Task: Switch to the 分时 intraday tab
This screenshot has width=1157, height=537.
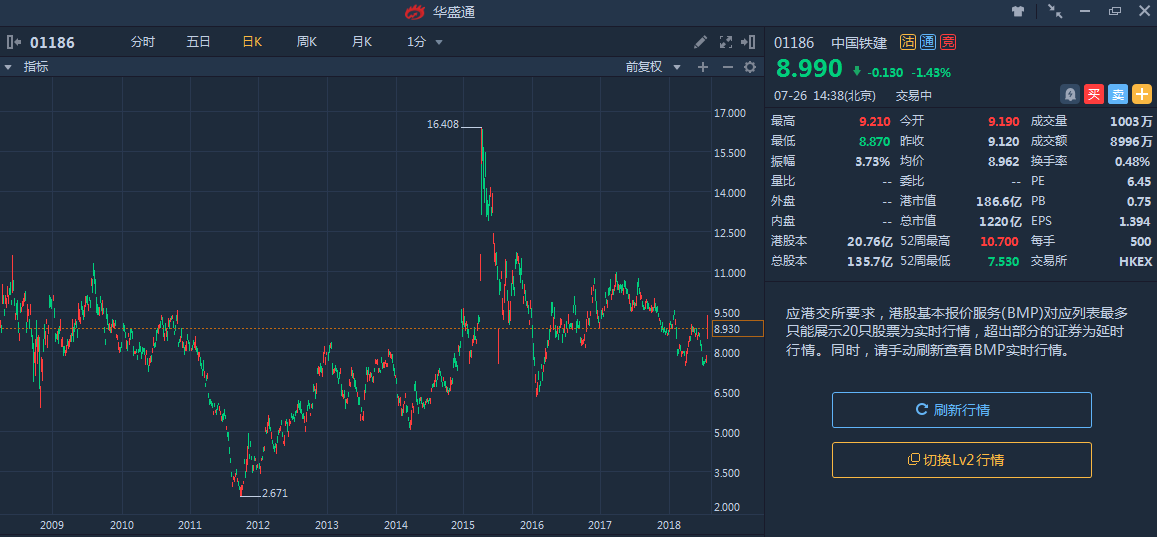Action: 143,42
